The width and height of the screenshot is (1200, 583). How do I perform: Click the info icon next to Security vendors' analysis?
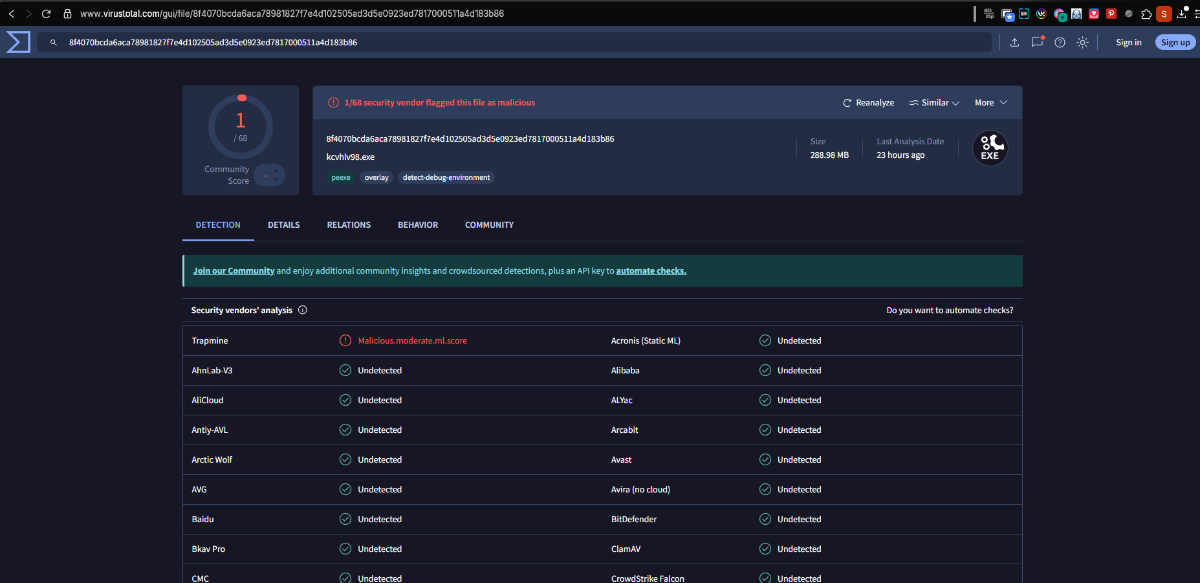click(302, 310)
